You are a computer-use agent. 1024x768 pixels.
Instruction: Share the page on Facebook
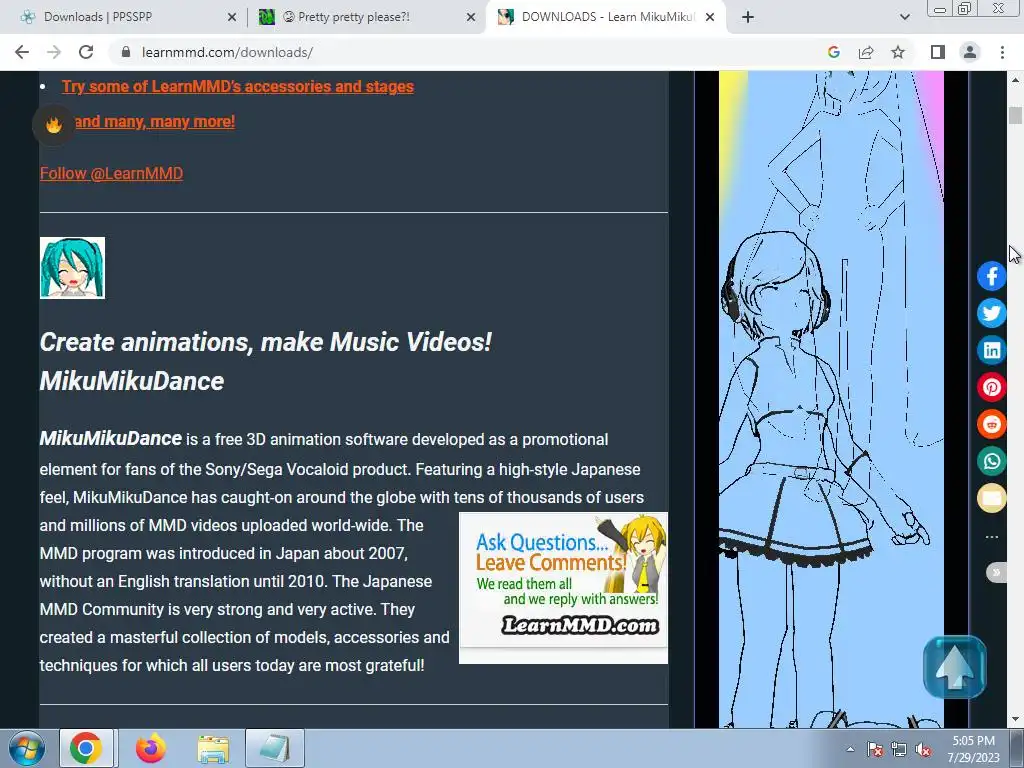(x=991, y=276)
